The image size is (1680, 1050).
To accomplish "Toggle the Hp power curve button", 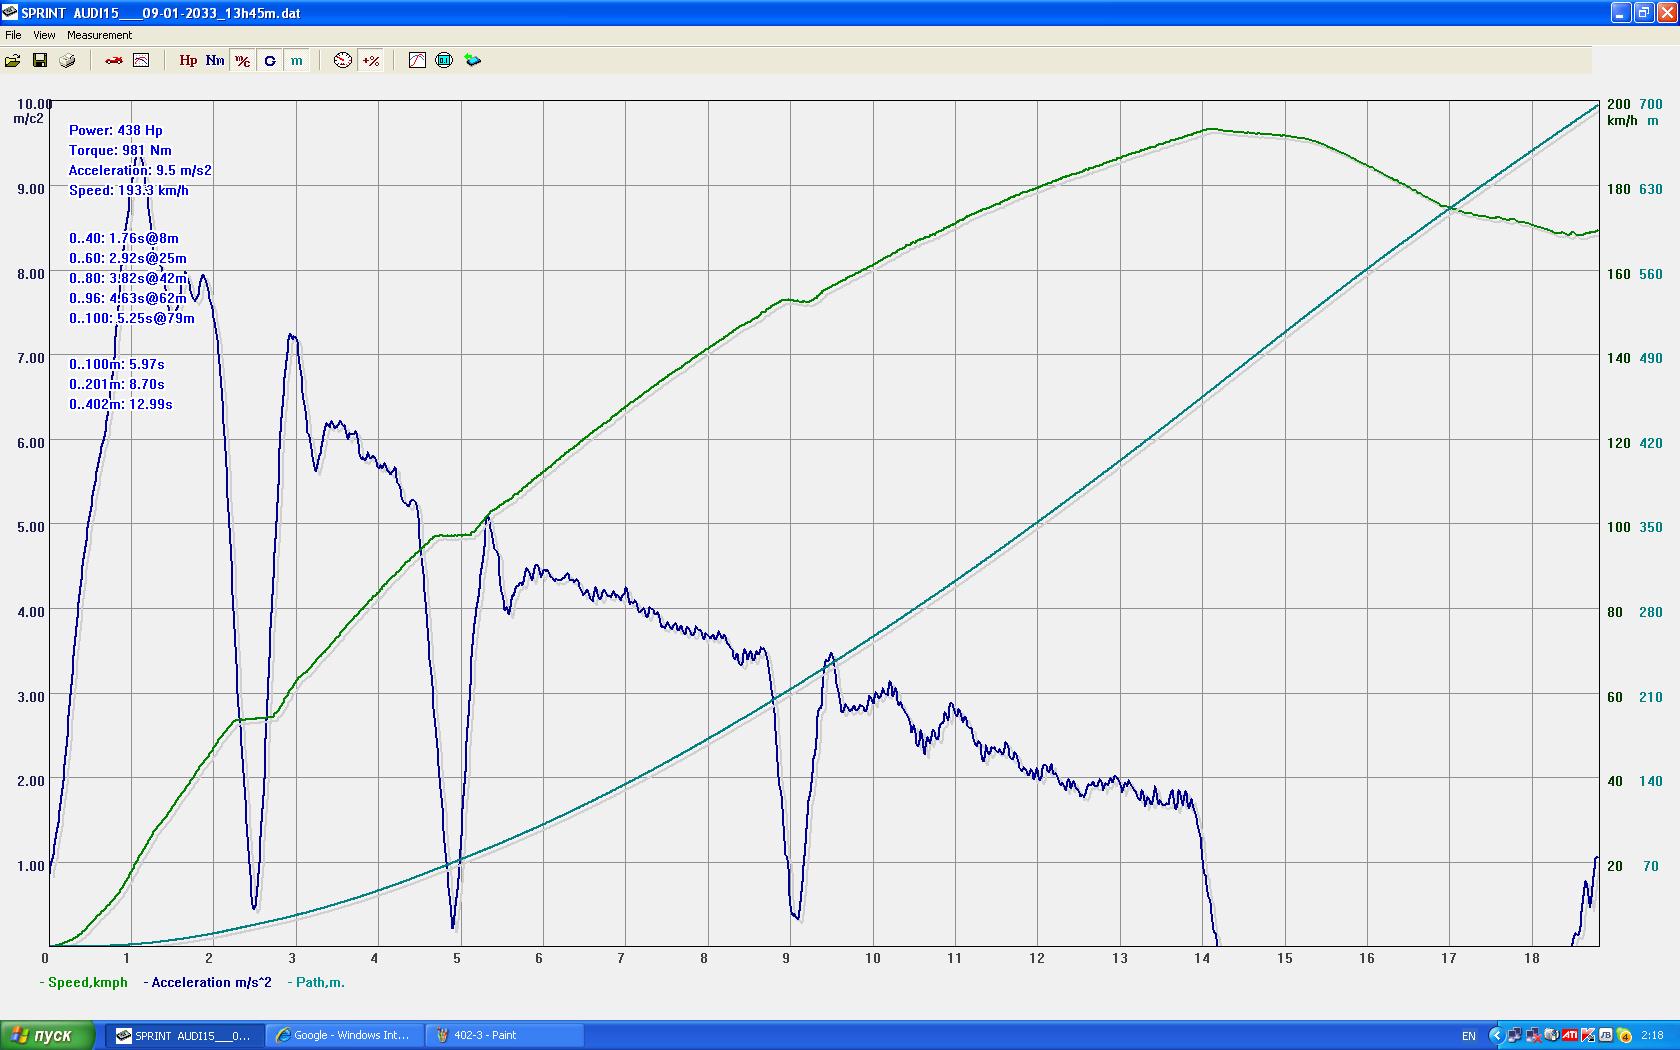I will click(x=188, y=61).
